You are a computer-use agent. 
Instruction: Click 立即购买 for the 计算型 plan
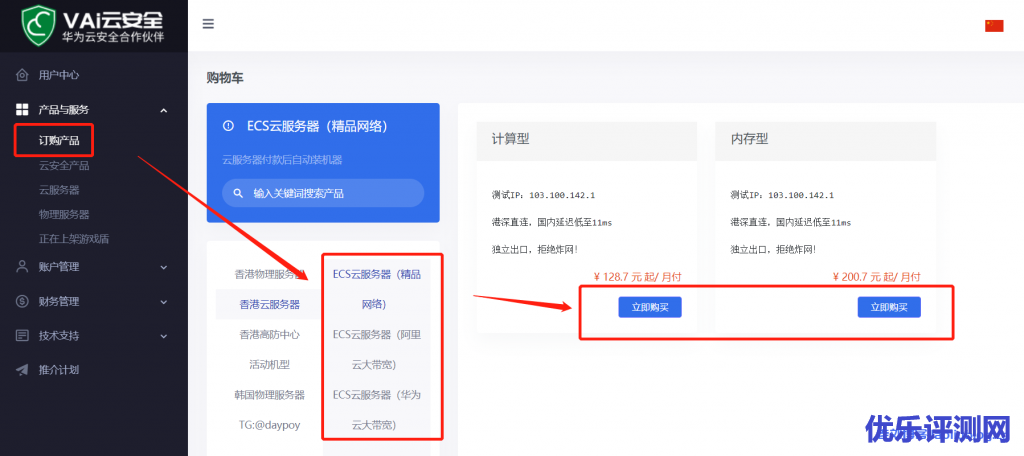click(649, 307)
